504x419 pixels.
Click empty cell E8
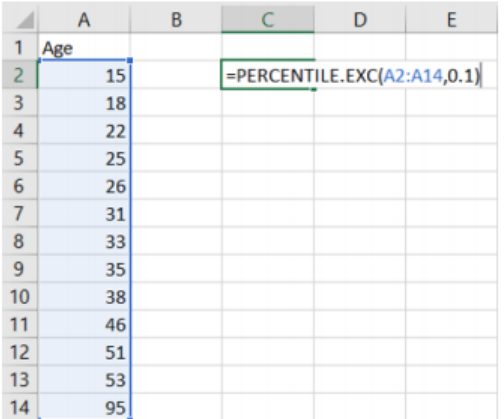[x=451, y=241]
